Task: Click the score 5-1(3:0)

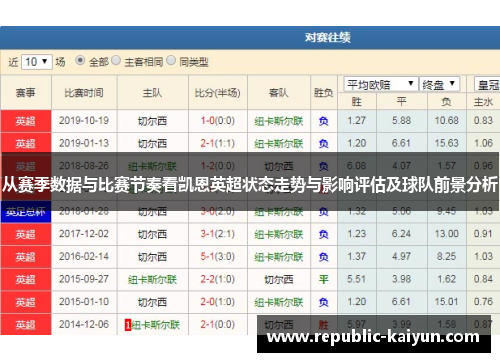Action: click(x=218, y=257)
